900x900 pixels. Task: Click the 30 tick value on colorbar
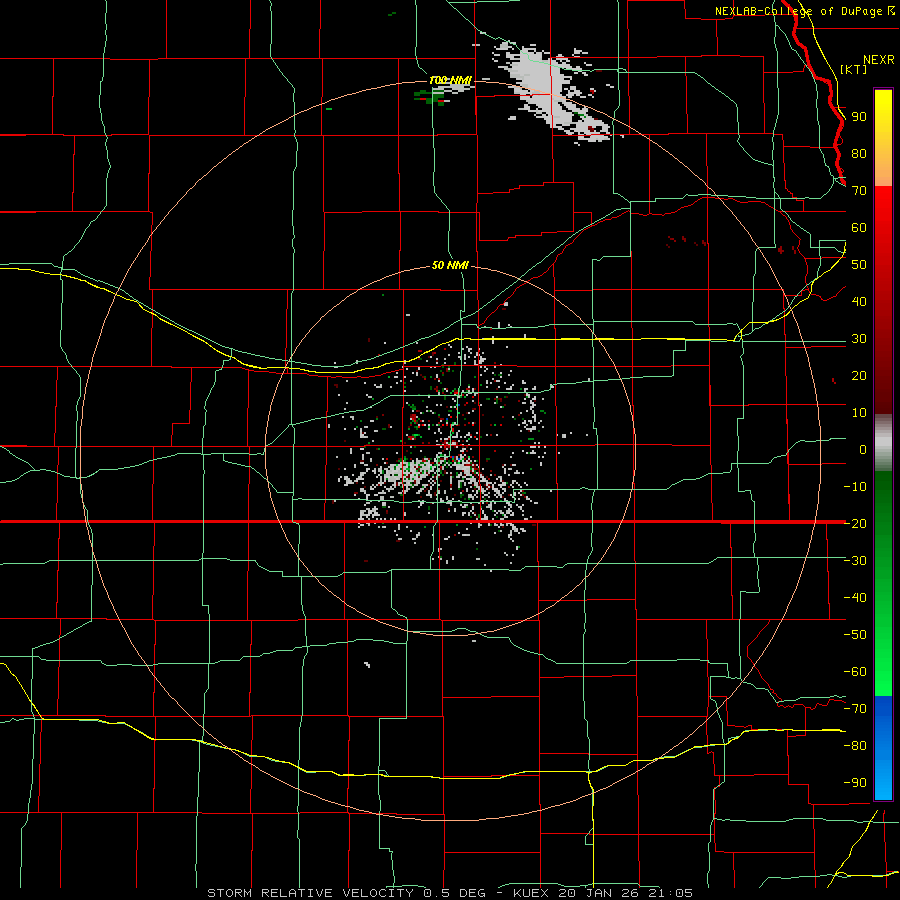[859, 339]
